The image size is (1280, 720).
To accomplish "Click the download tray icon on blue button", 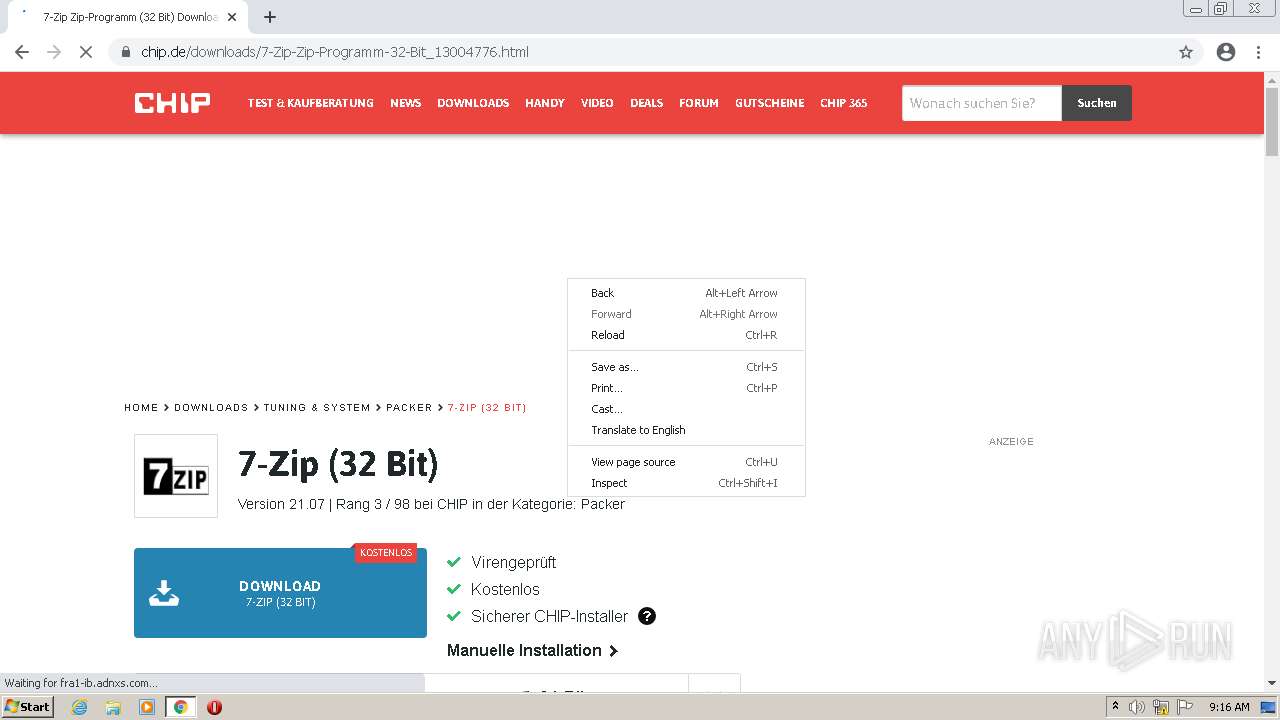I will point(164,594).
